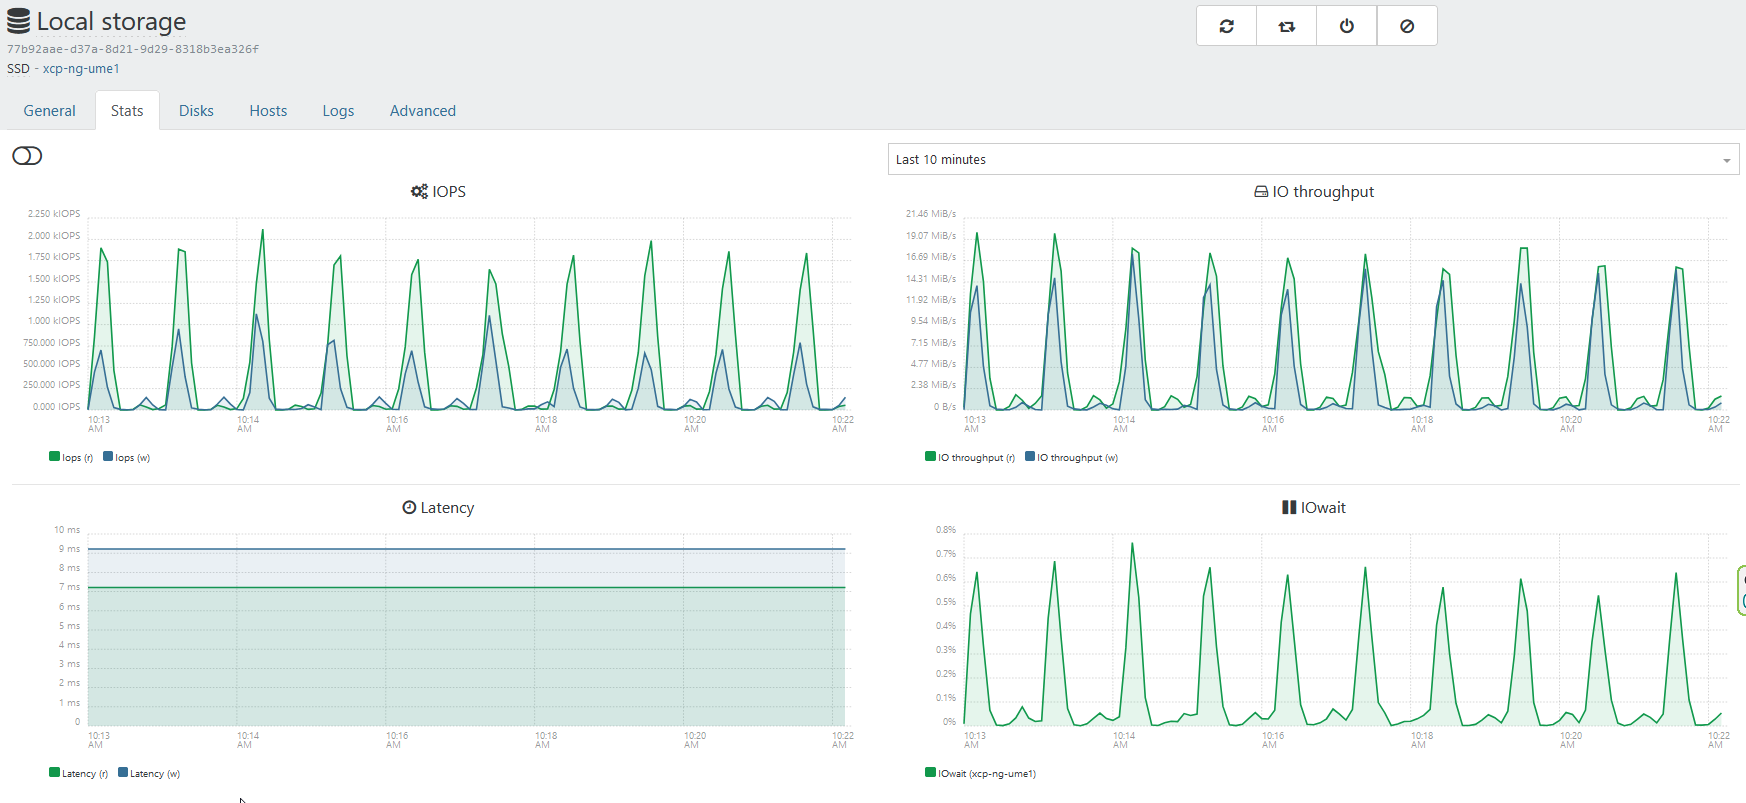The width and height of the screenshot is (1746, 803).
Task: Click the storage stack icon beside Local storage
Action: pos(18,22)
